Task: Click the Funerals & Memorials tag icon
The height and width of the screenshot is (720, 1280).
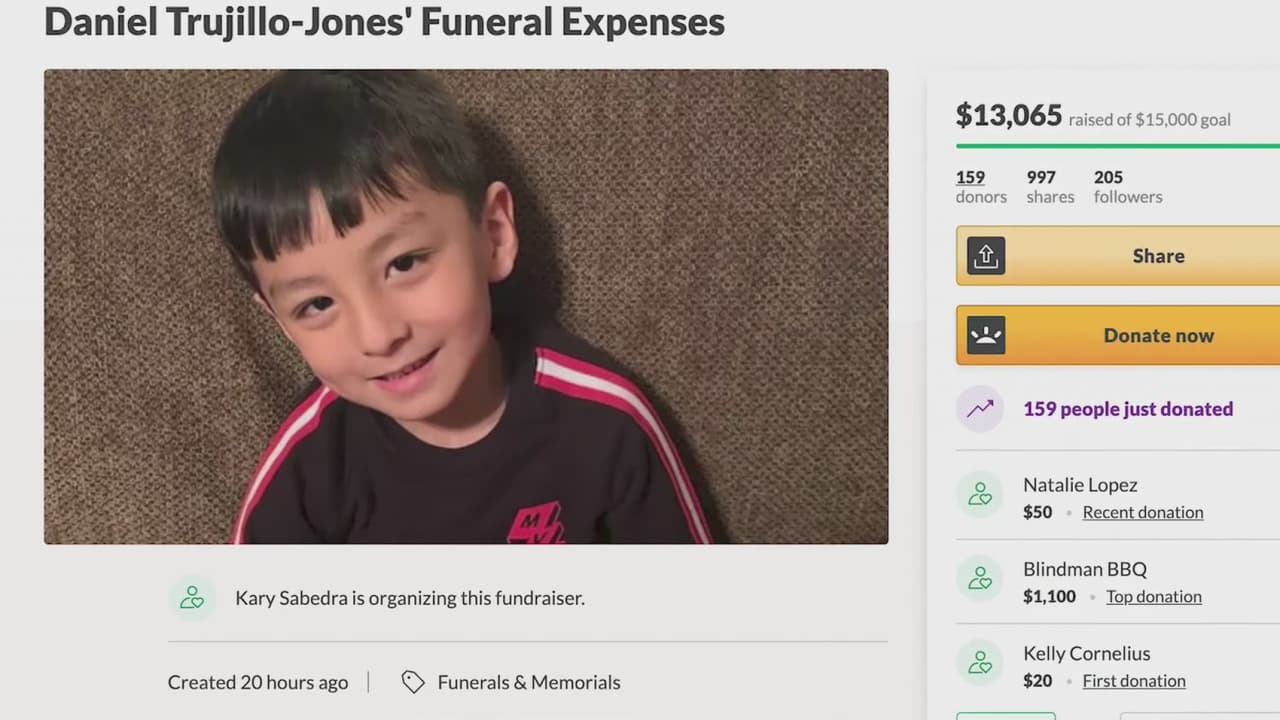Action: (413, 682)
